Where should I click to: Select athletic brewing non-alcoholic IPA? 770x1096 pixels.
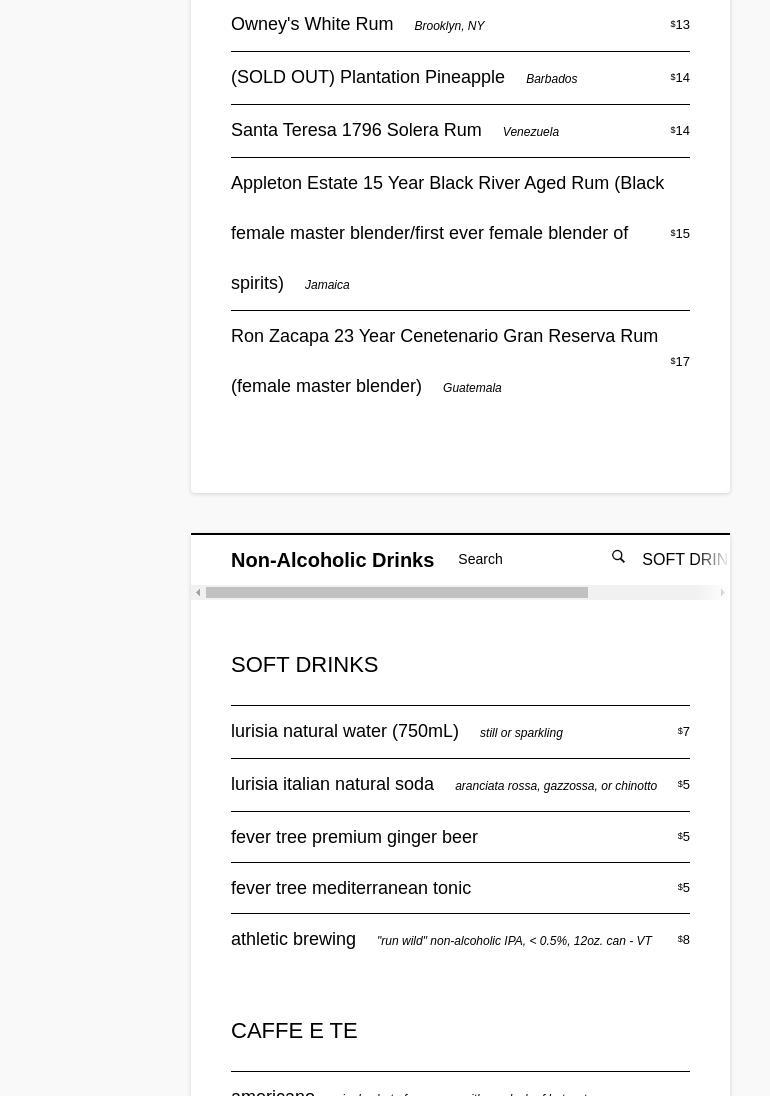(294, 939)
